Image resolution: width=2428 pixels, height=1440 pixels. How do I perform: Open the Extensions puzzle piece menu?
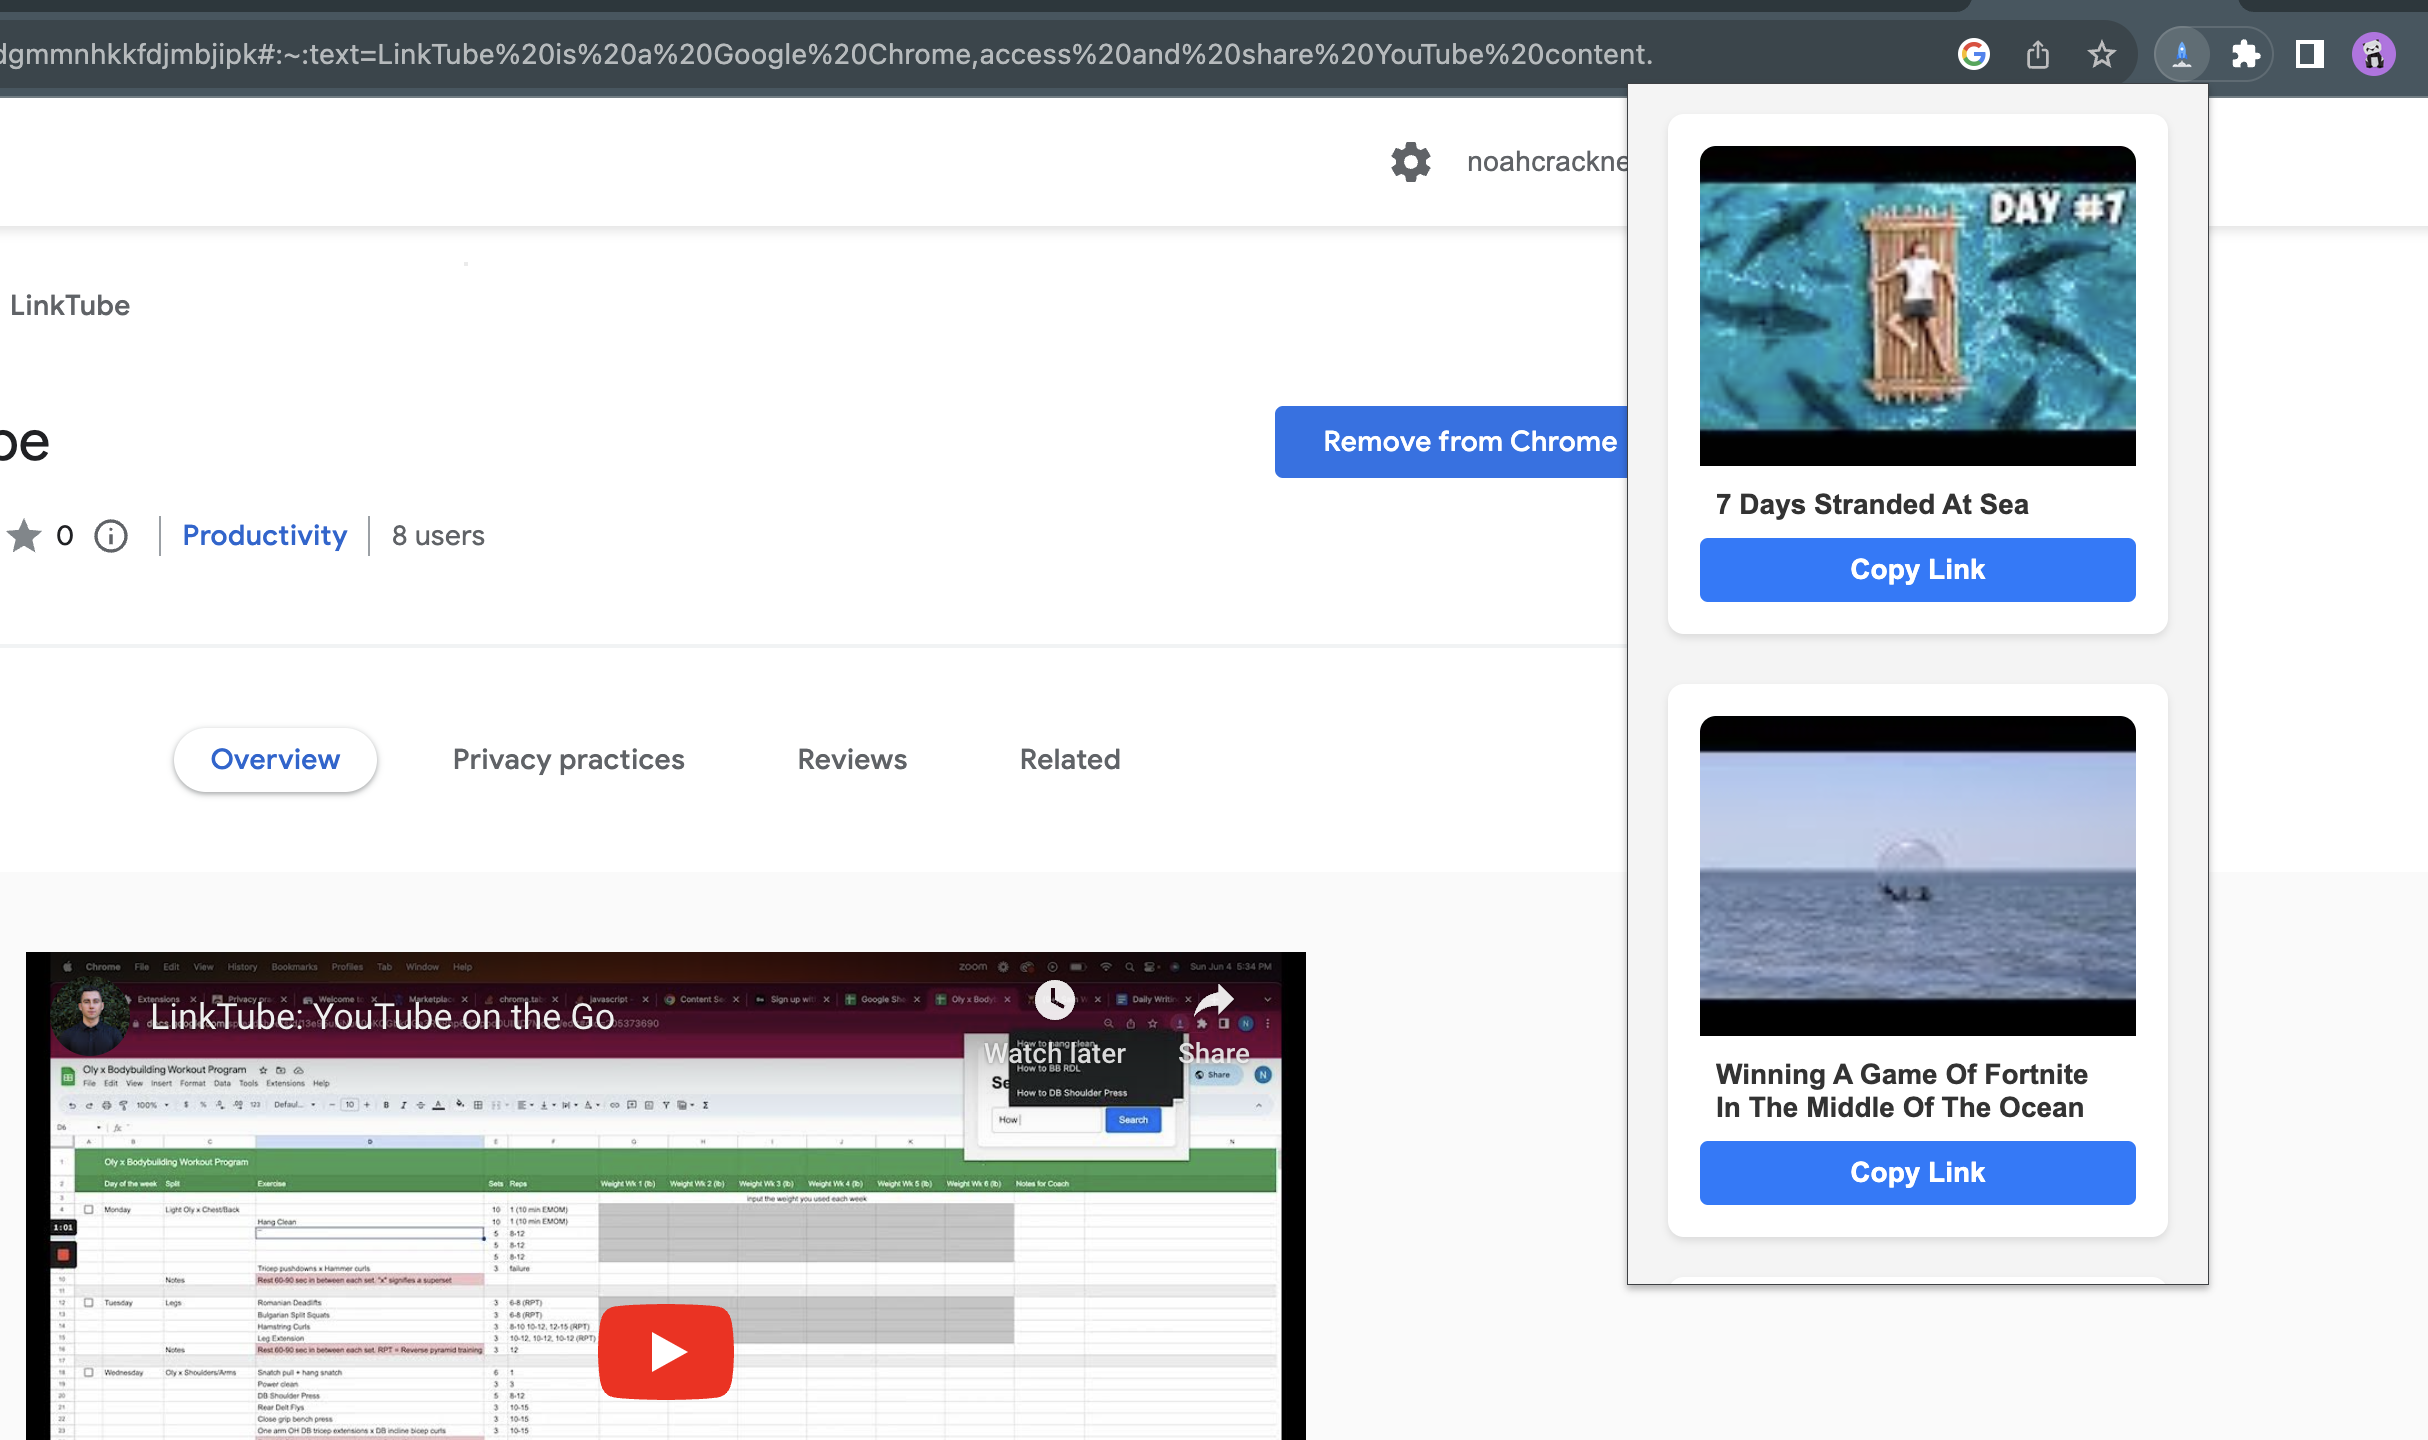coord(2245,54)
